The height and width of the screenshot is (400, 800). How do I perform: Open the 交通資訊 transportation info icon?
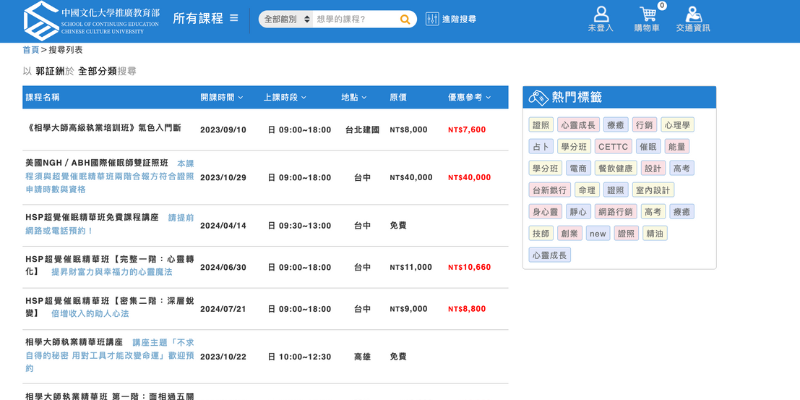pos(693,19)
